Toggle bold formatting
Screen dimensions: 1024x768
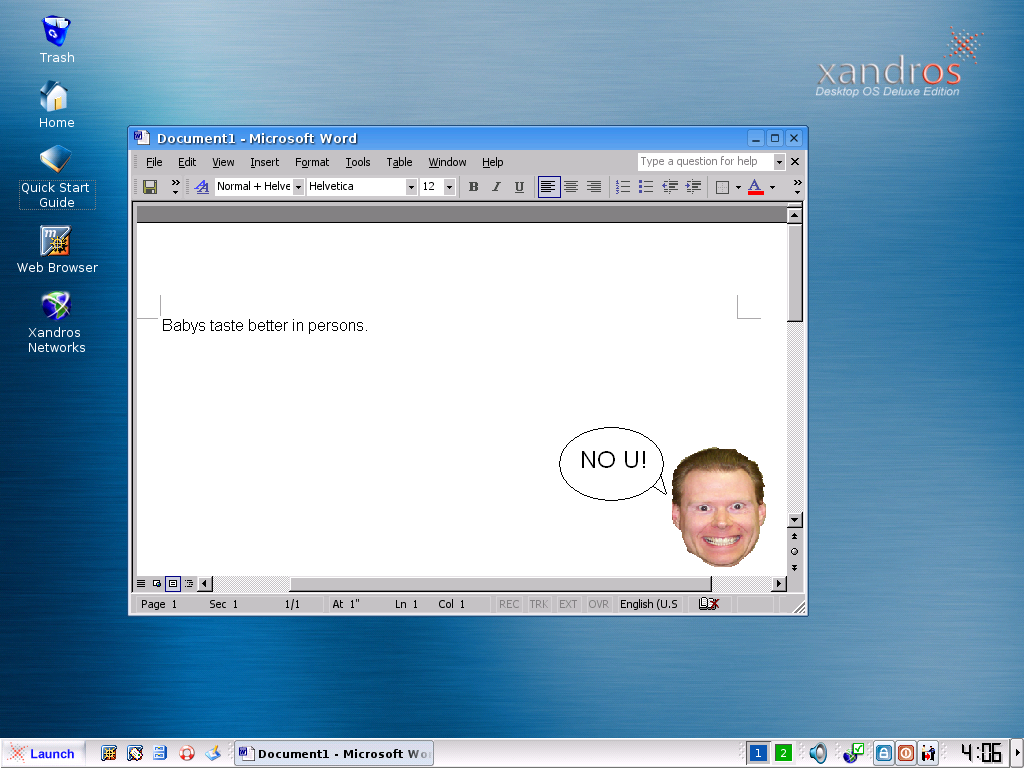pyautogui.click(x=473, y=187)
